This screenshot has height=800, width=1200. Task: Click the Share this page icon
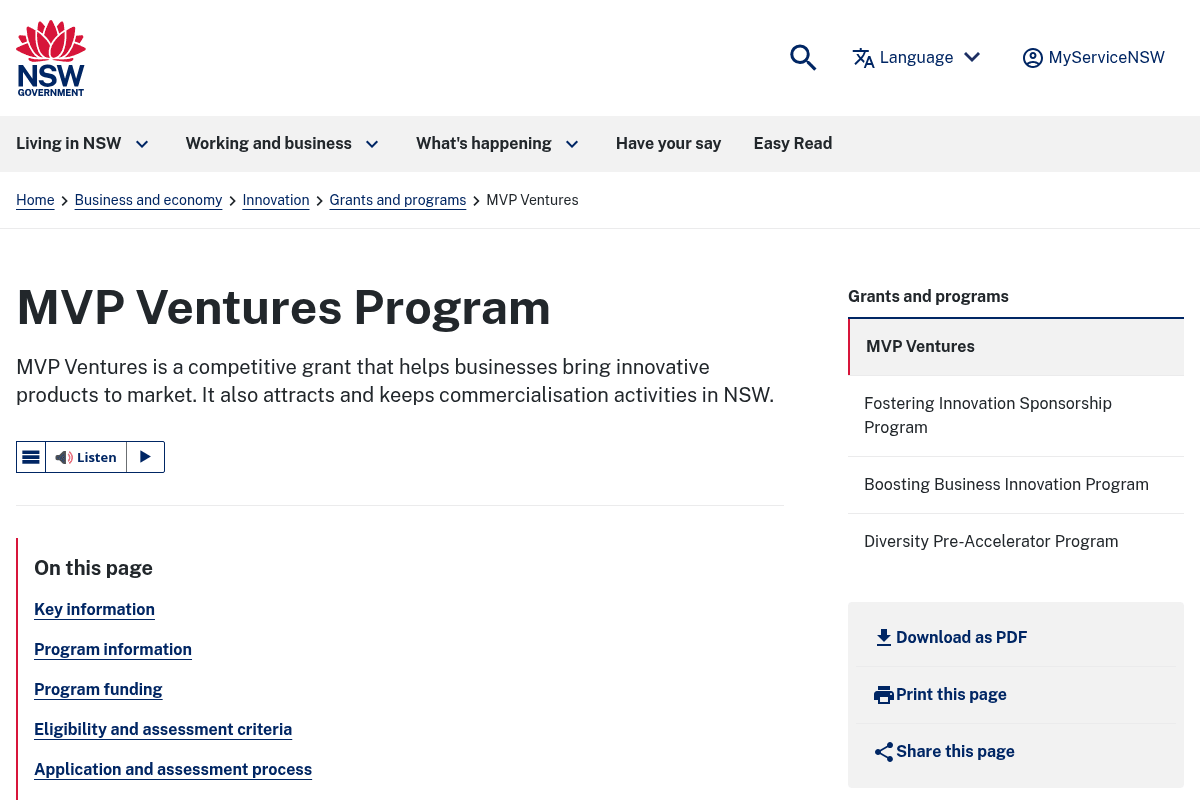pyautogui.click(x=884, y=751)
